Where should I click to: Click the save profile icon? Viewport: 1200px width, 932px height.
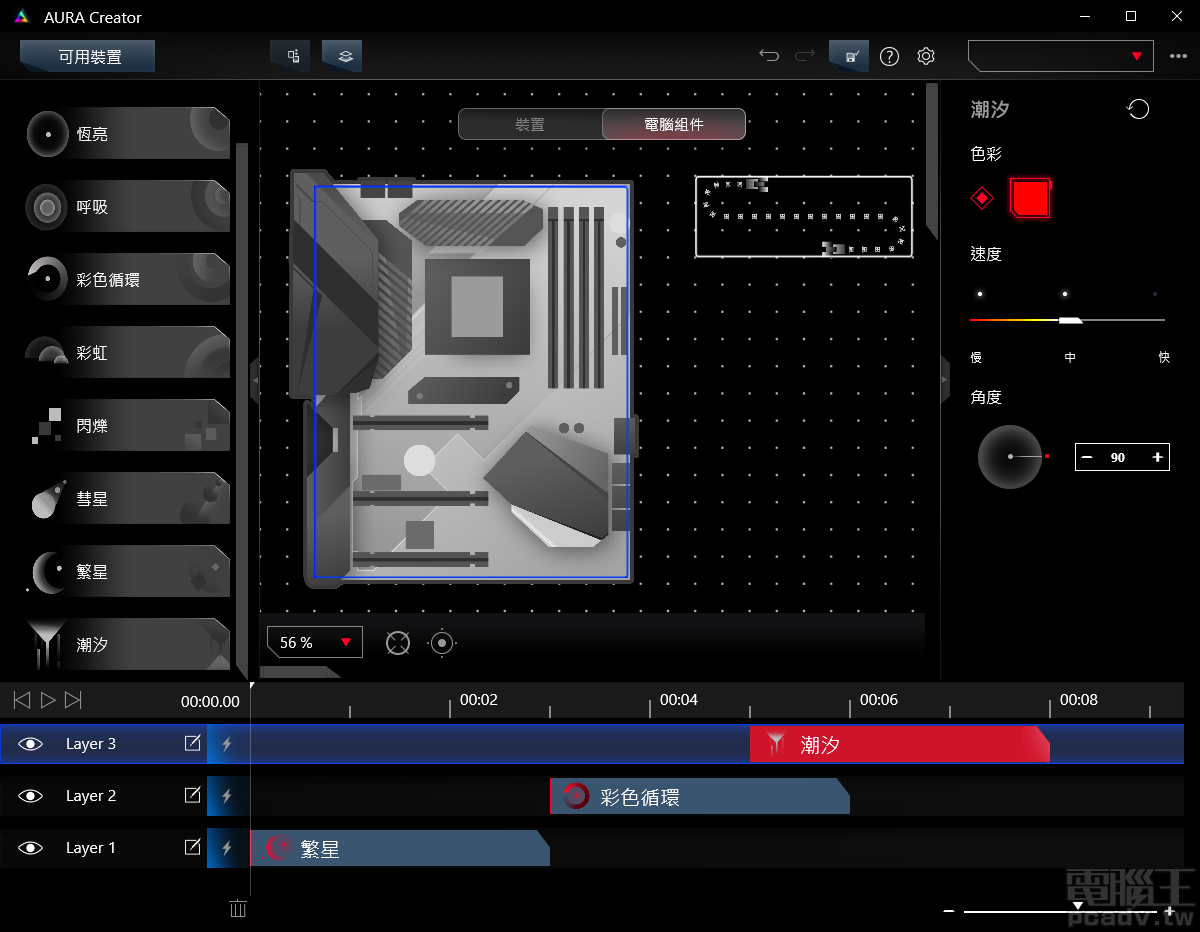point(849,56)
